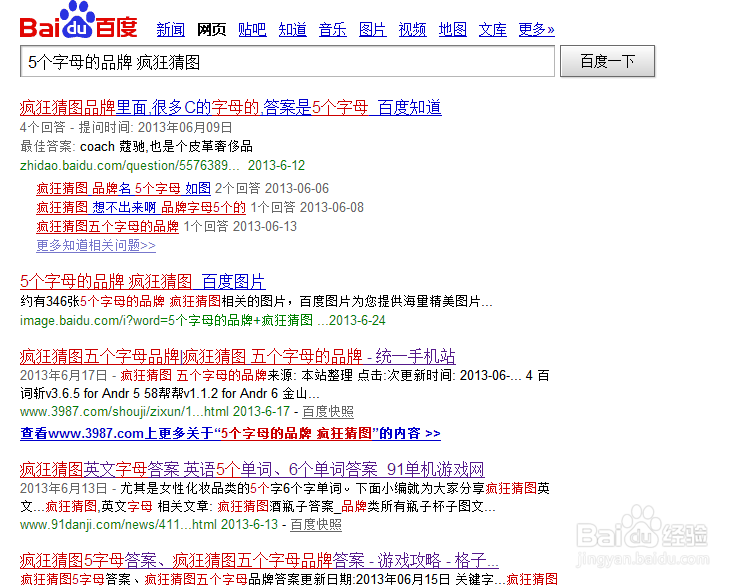The image size is (752, 585).
Task: Open the 文库 library tab
Action: [493, 30]
